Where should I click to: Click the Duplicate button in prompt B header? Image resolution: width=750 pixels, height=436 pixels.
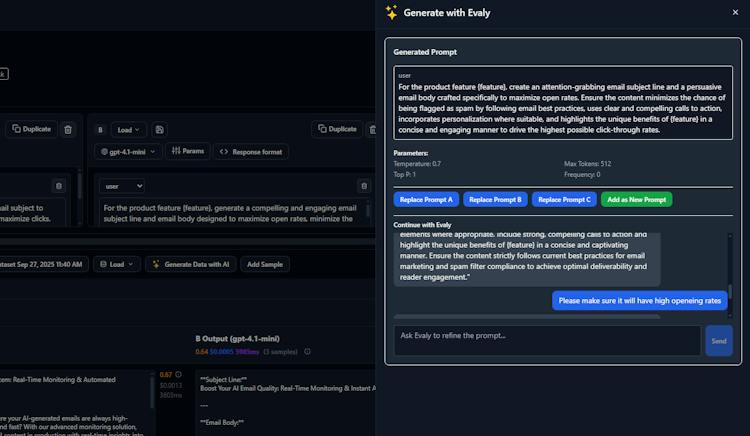click(x=338, y=129)
